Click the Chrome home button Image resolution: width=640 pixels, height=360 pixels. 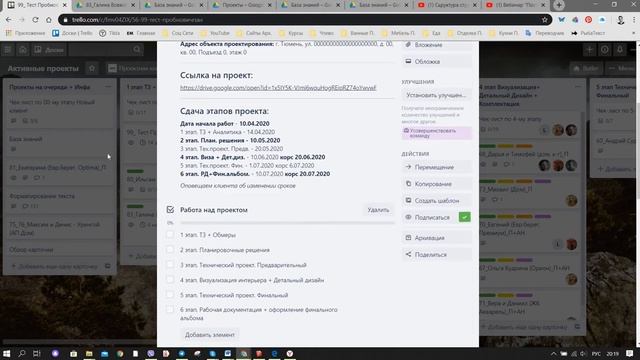tap(49, 20)
